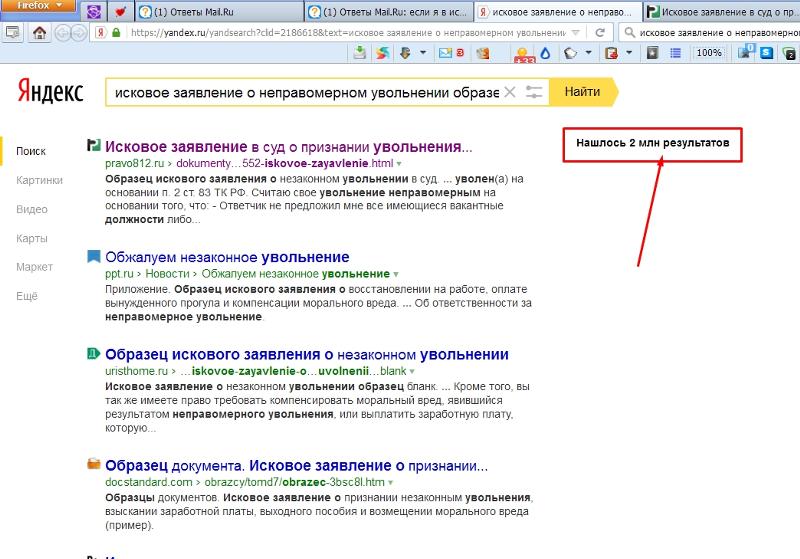
Task: Click the sidebar panel icon left of Home
Action: point(12,33)
